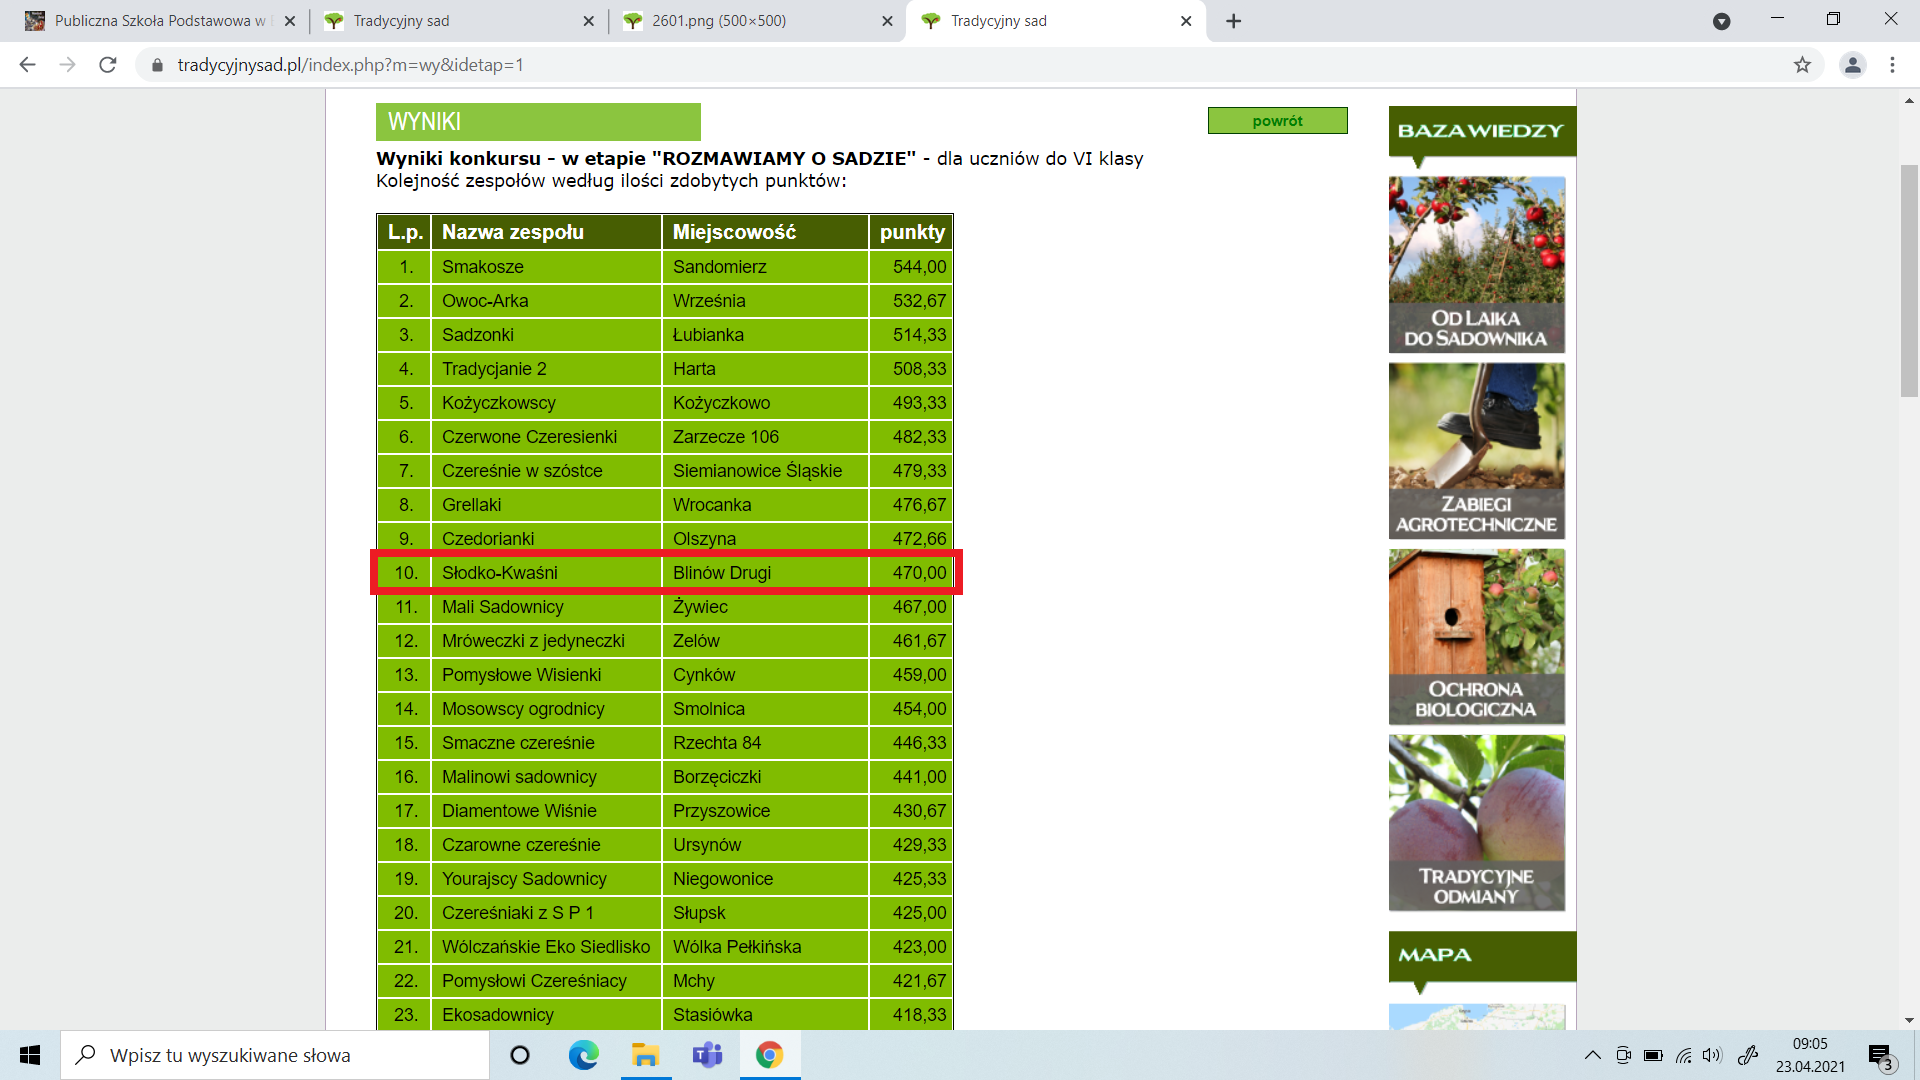Open Microsoft Edge from taskbar
Viewport: 1920px width, 1080px height.
click(583, 1055)
